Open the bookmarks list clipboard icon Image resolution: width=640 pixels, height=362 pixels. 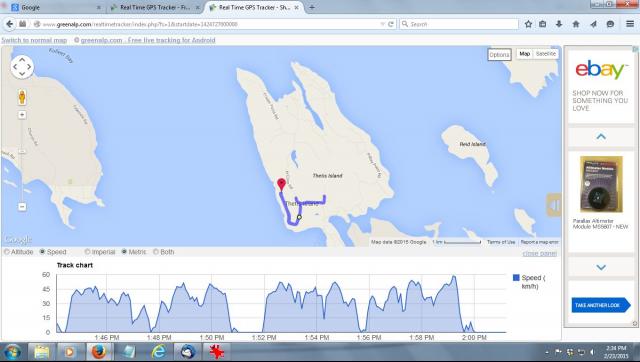(x=542, y=24)
